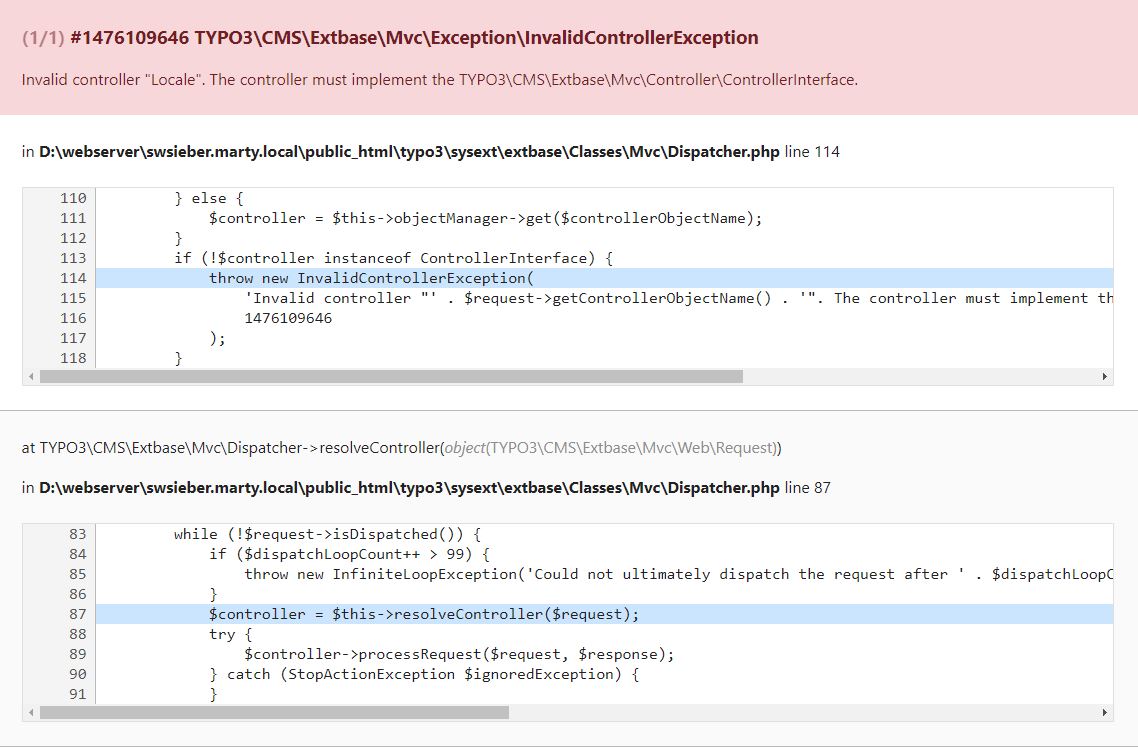This screenshot has height=748, width=1138.
Task: Click code line 'catch (StopActionException $ignoredException)'
Action: click(x=424, y=674)
